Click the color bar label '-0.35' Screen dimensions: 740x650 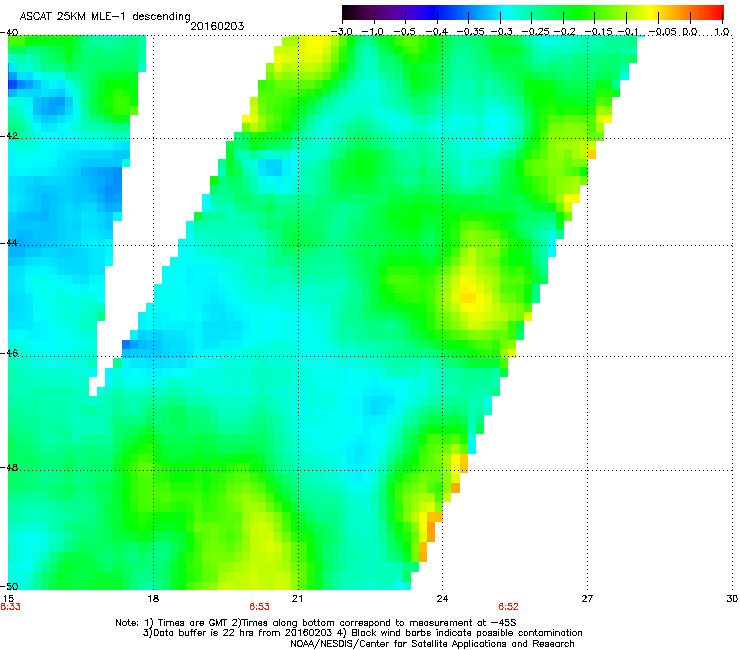470,32
